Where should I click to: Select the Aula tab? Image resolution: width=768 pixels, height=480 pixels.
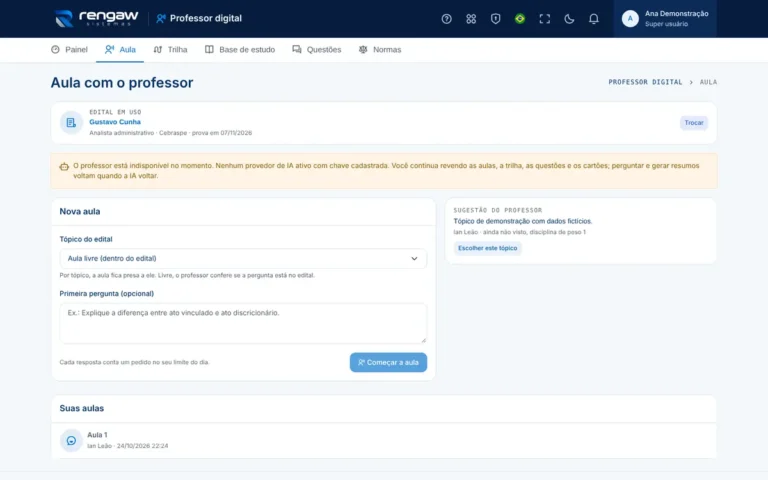click(120, 49)
